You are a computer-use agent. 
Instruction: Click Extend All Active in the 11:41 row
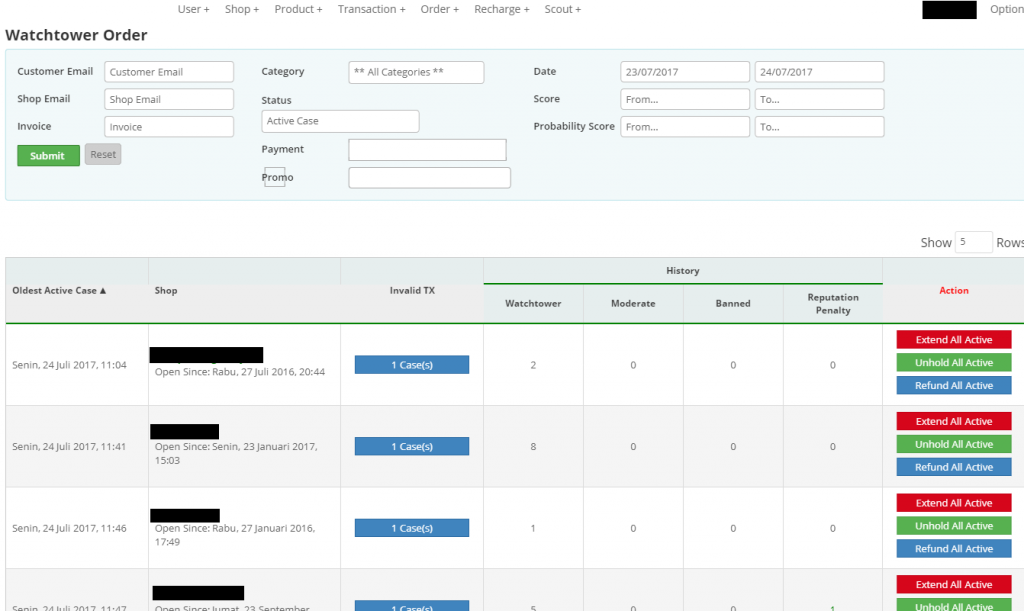click(953, 421)
